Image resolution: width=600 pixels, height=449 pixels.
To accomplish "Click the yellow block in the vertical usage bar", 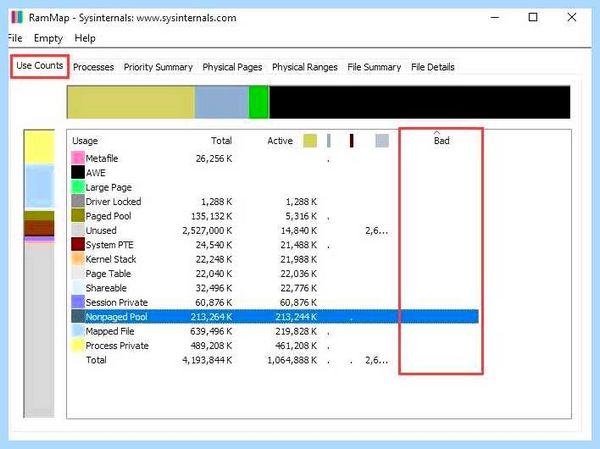I will (39, 147).
